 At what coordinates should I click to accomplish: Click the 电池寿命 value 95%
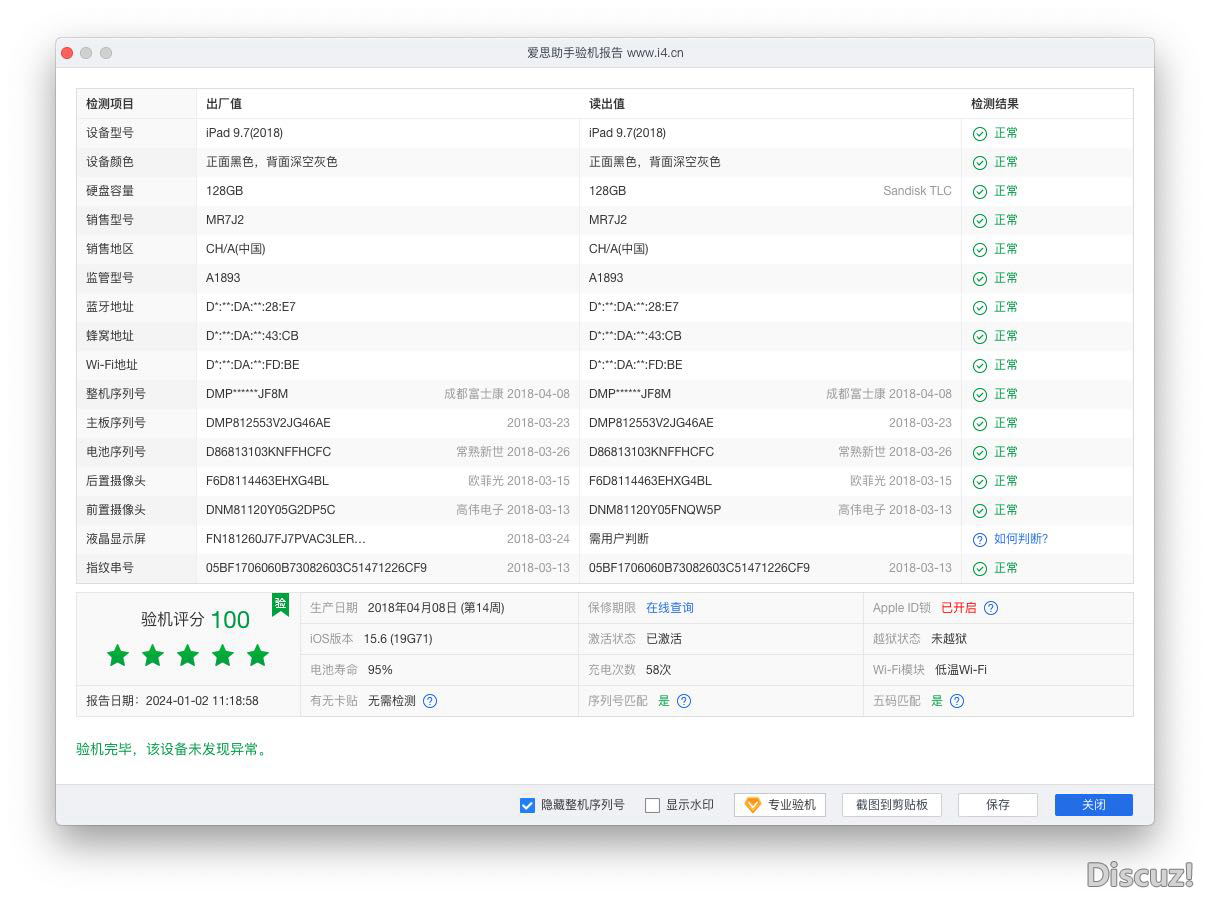[x=380, y=670]
